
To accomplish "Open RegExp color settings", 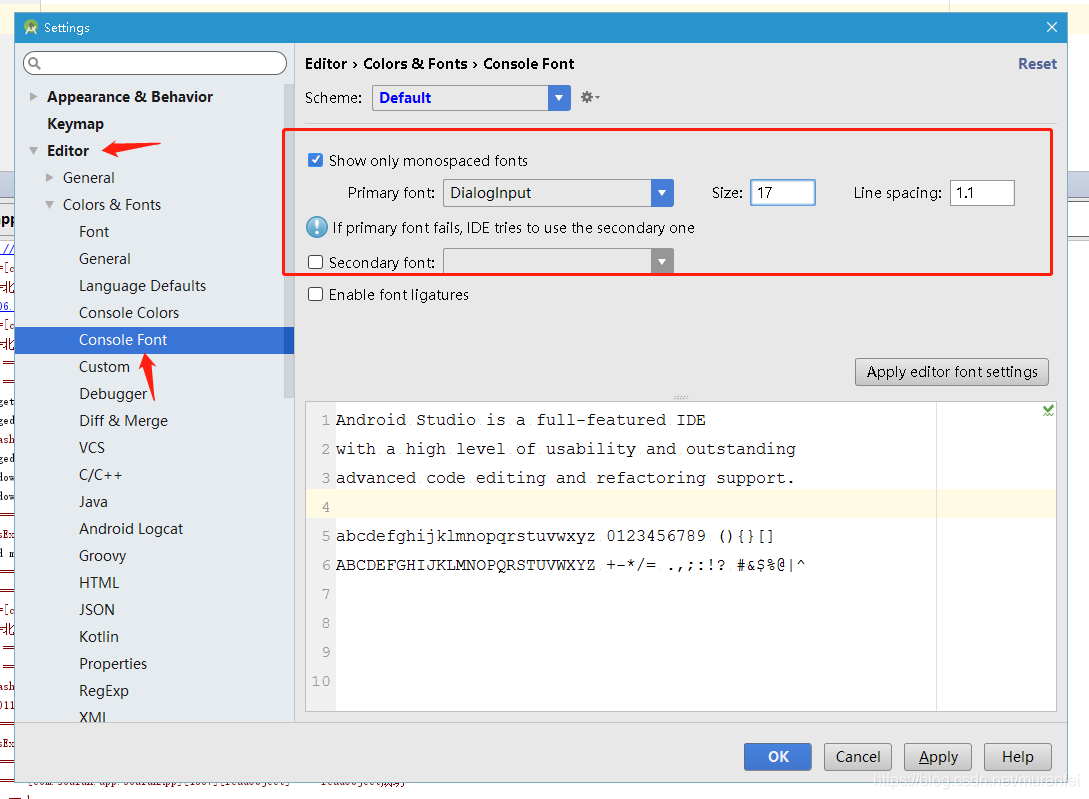I will 103,691.
